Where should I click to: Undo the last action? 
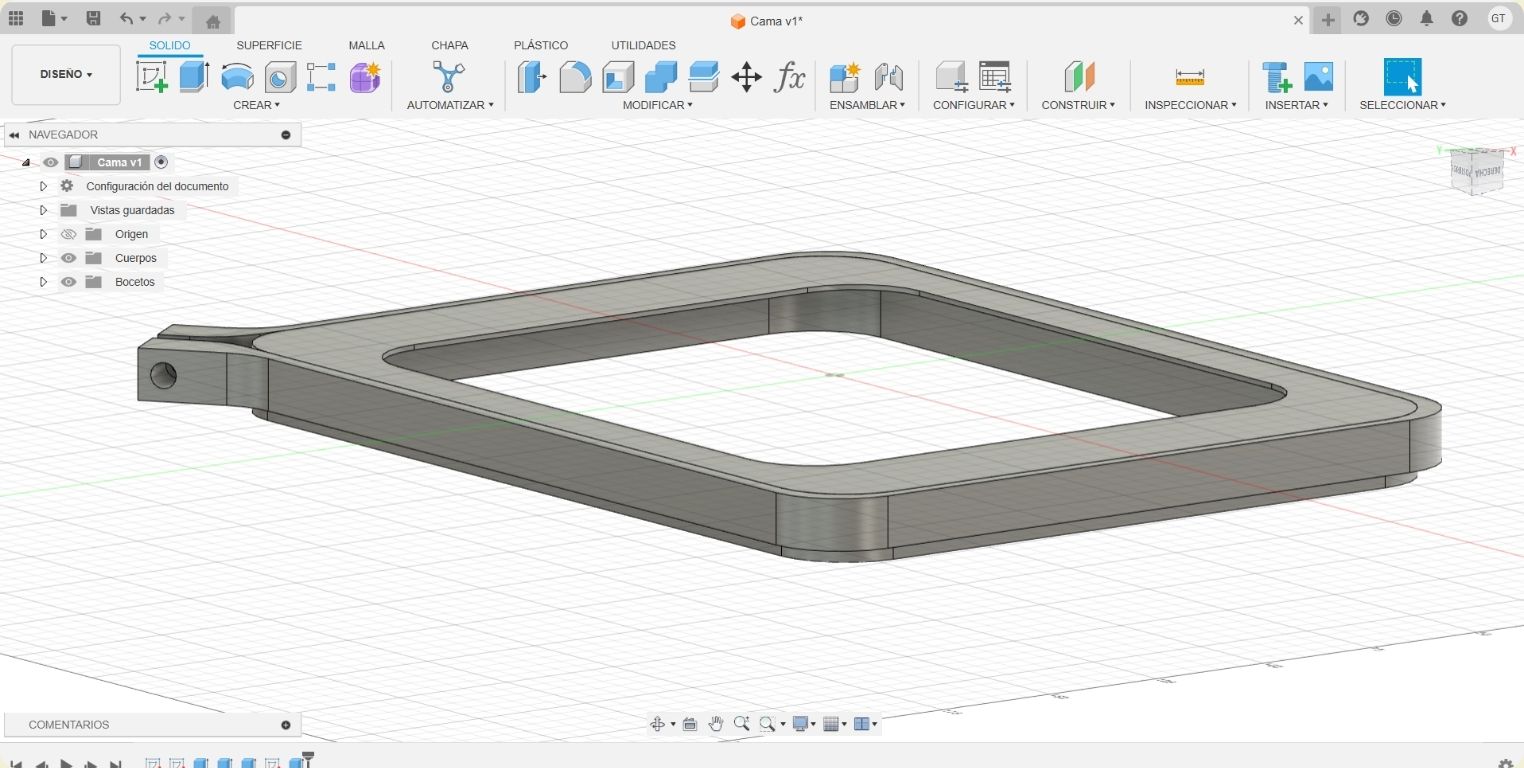[x=126, y=18]
